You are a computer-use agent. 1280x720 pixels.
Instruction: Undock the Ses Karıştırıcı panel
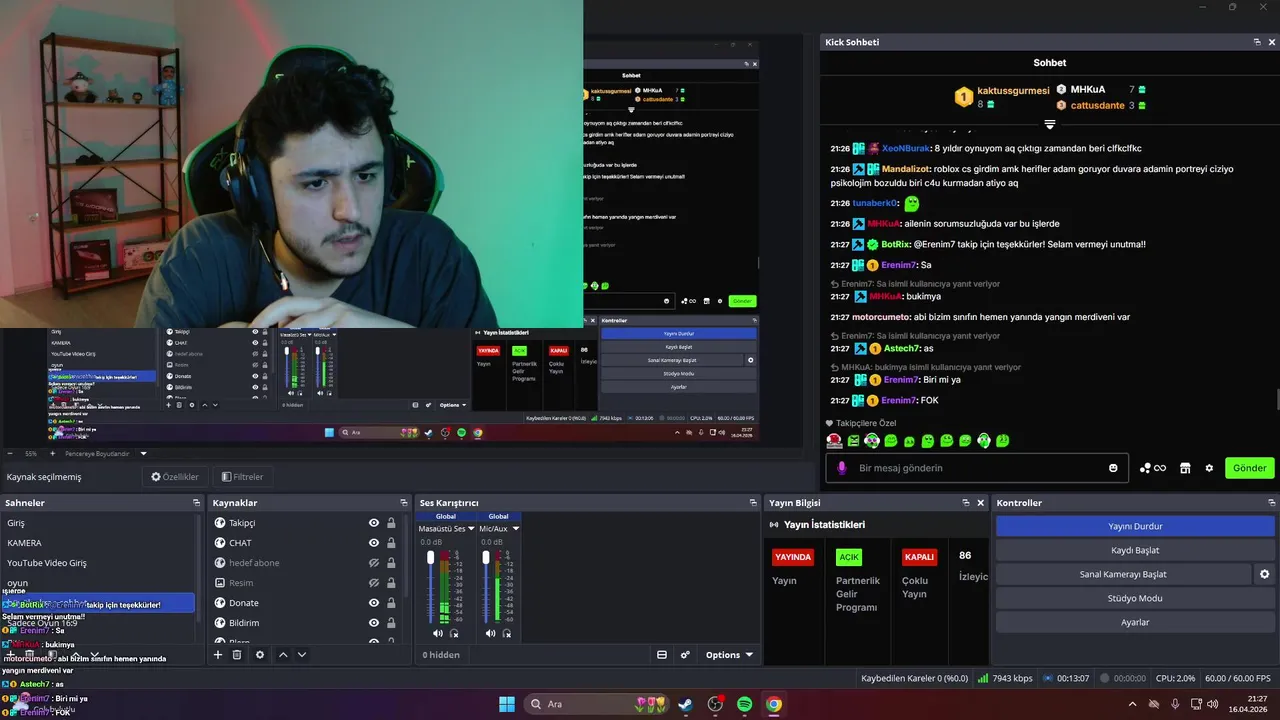click(753, 503)
